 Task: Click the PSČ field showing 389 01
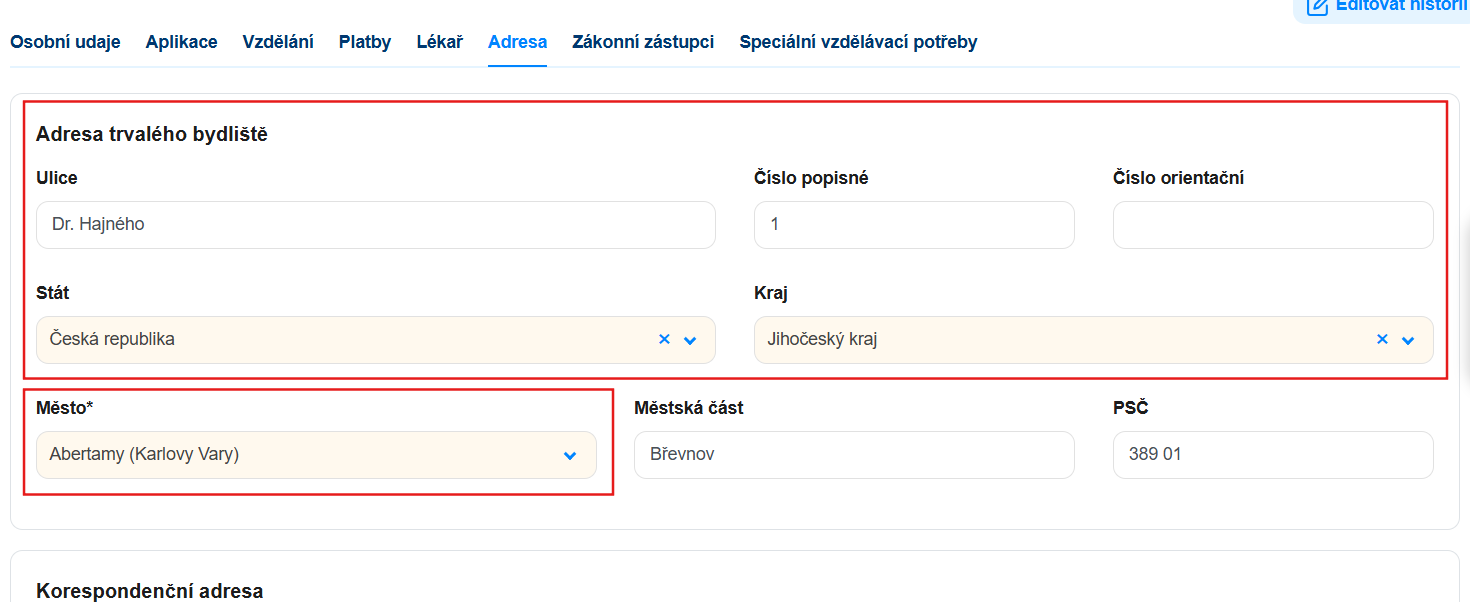click(x=1273, y=455)
